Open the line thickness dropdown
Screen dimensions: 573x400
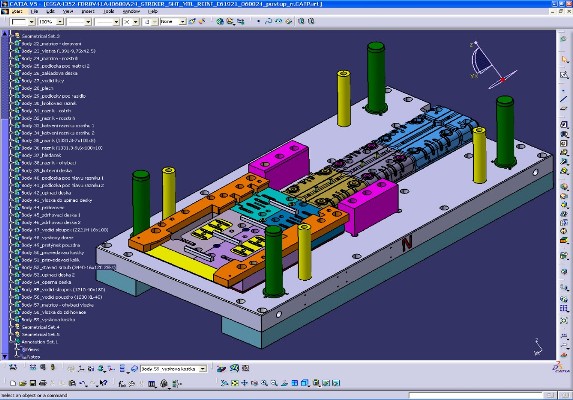coord(88,22)
